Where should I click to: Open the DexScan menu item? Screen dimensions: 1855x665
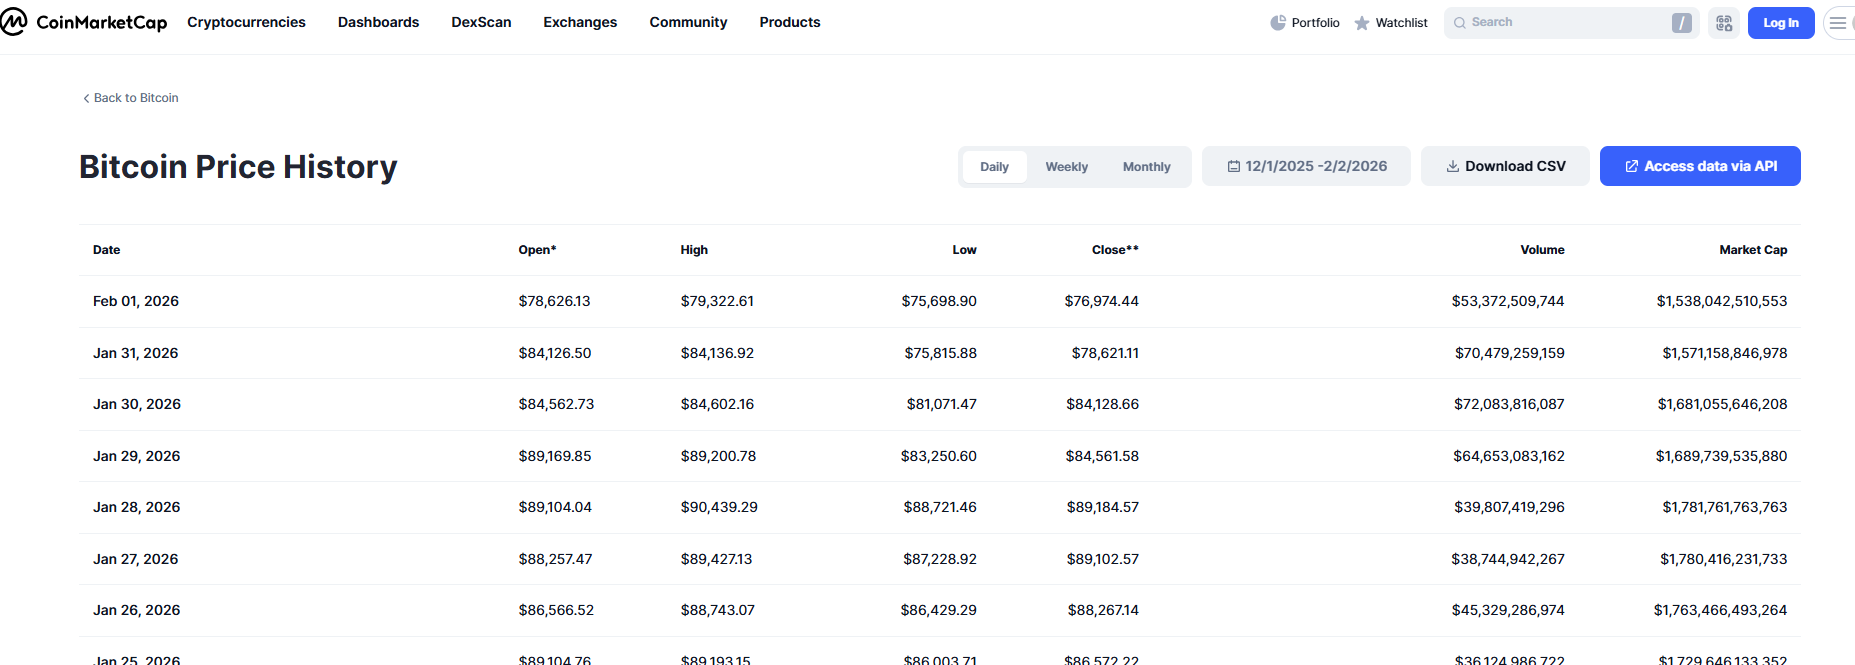click(x=481, y=22)
